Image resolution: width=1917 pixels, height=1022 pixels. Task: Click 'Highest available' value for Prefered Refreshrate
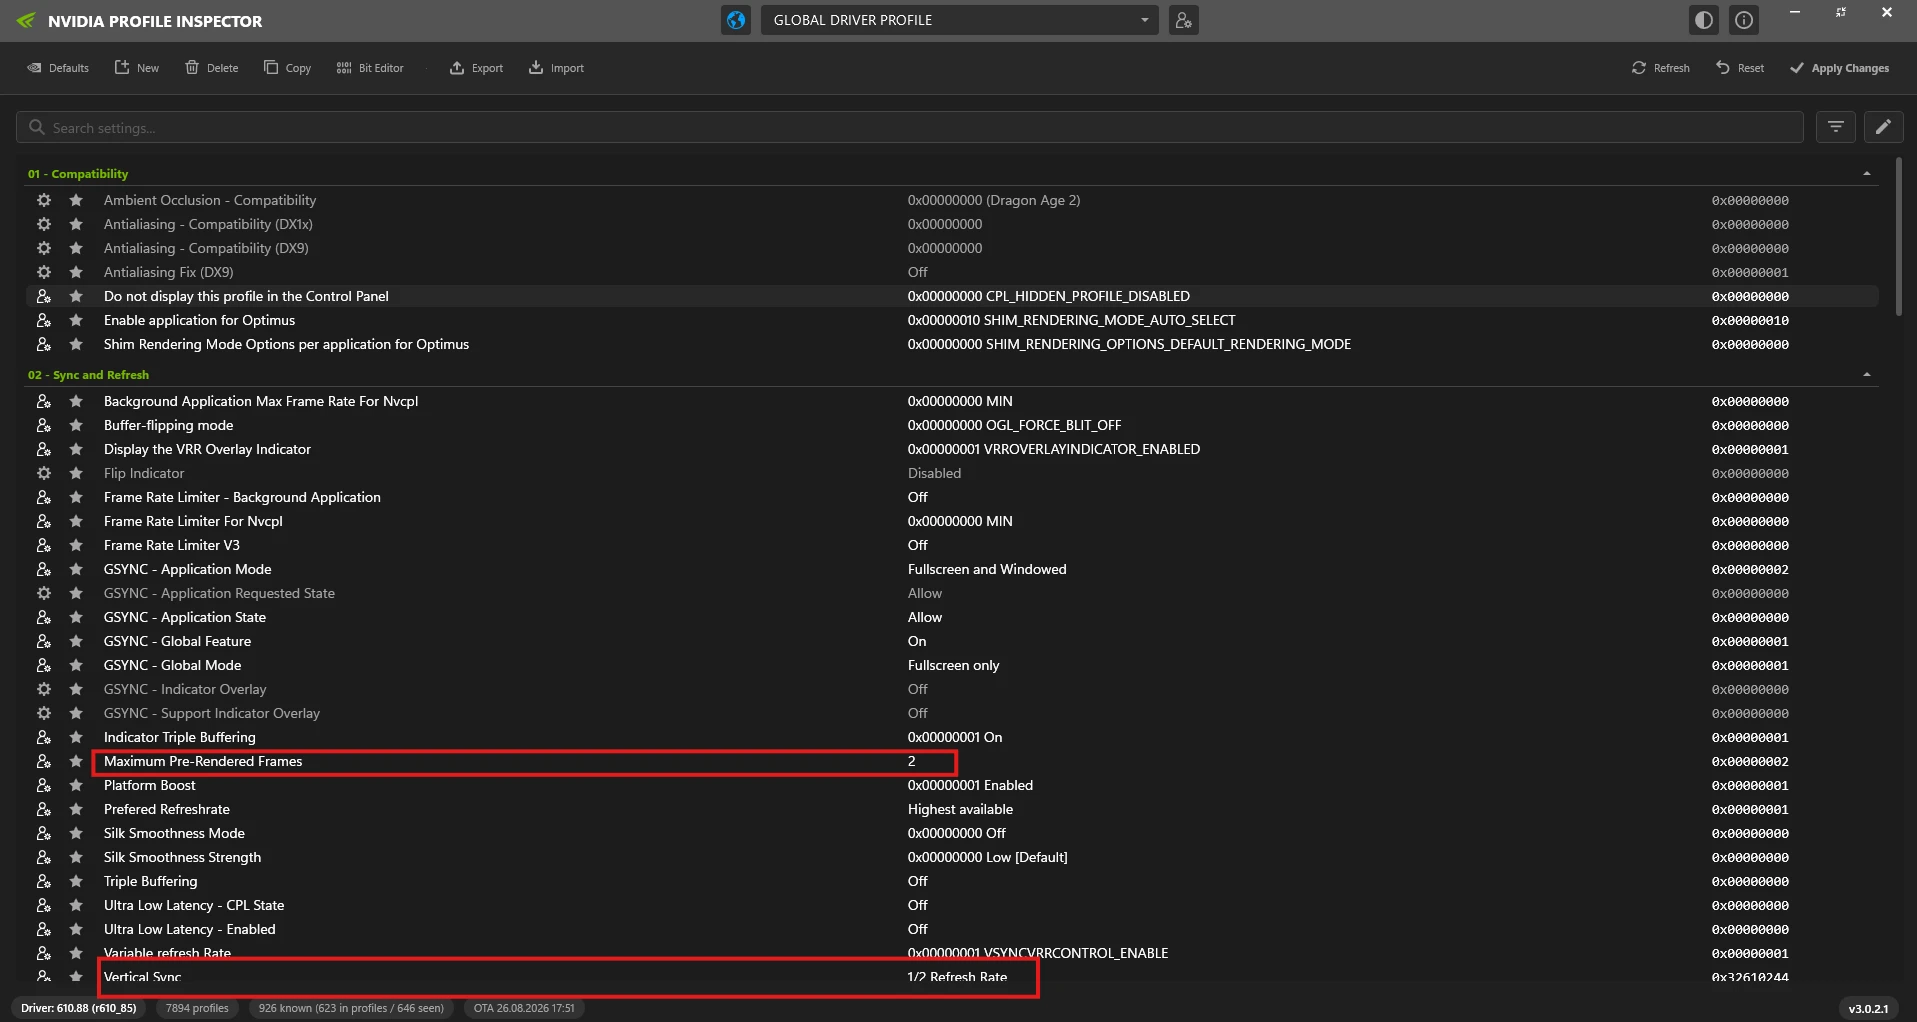coord(960,809)
